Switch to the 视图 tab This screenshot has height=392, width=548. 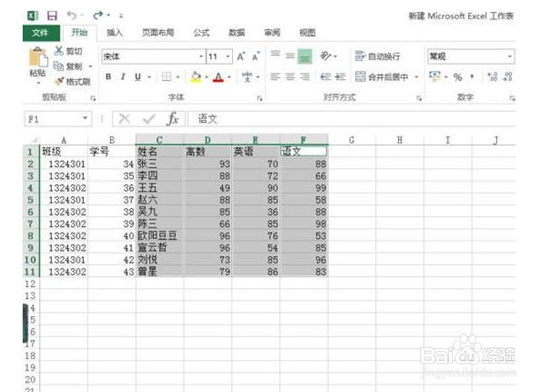click(x=307, y=33)
